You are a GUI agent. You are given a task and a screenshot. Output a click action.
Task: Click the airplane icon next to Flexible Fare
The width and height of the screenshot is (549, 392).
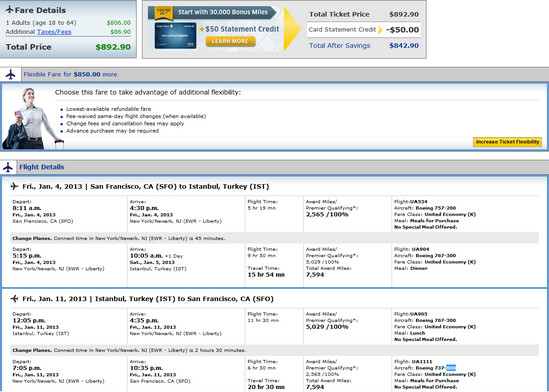11,74
